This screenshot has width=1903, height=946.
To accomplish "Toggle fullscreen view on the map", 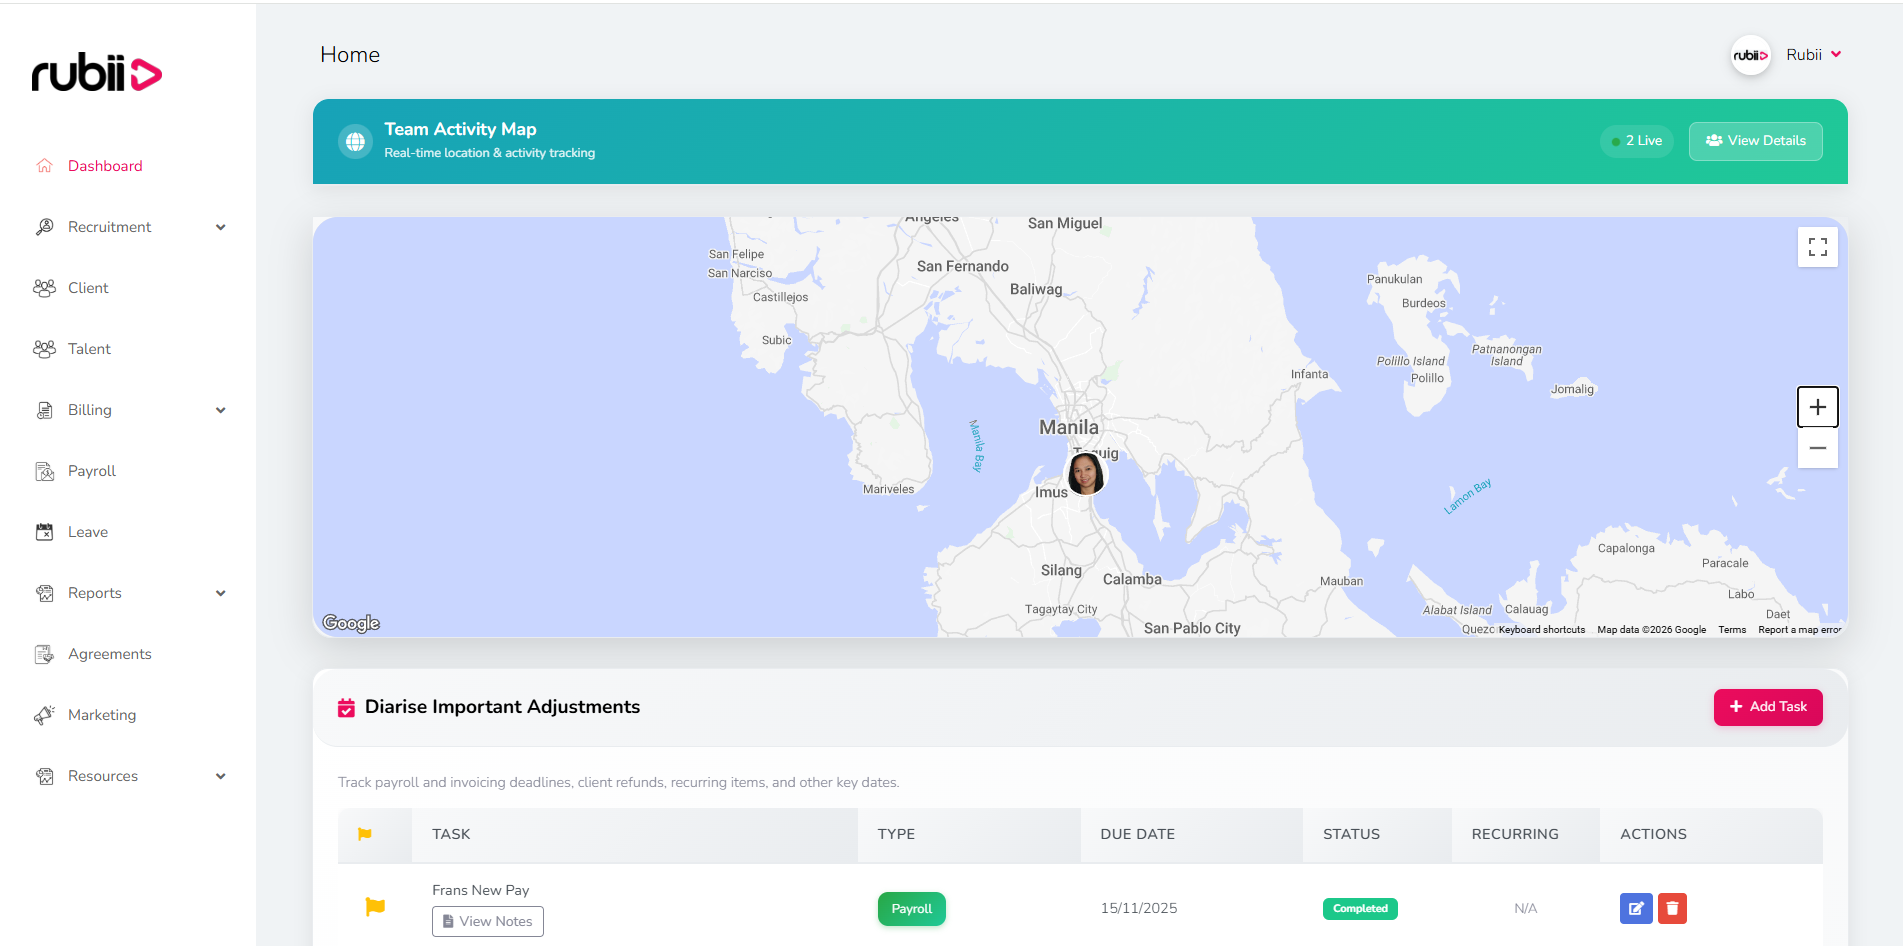I will 1818,246.
